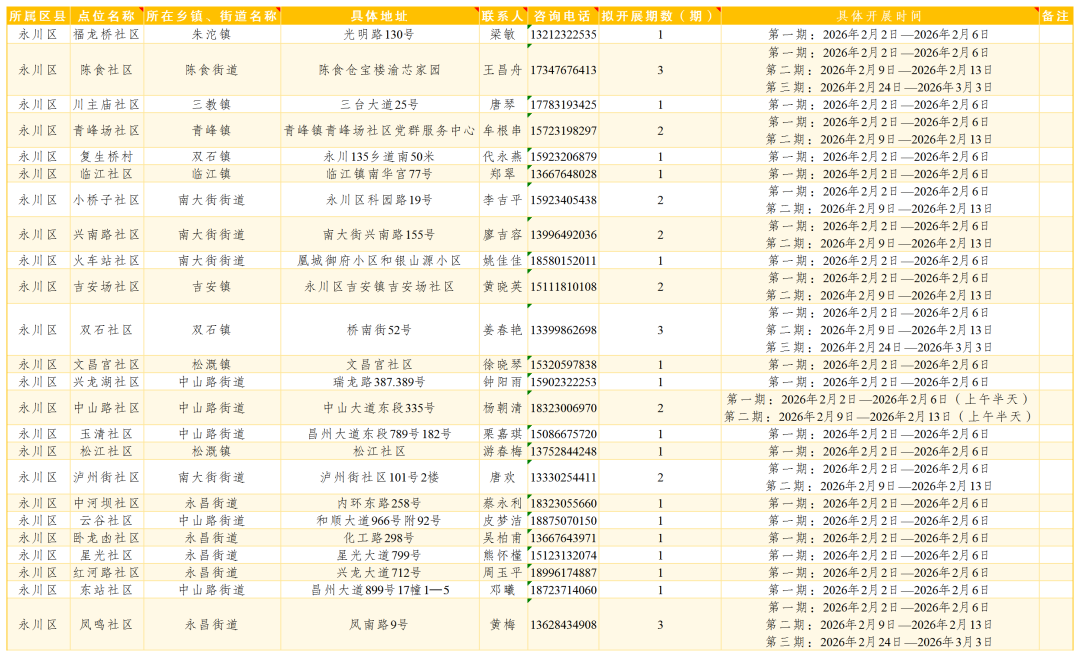Click contact name 梁敏
The width and height of the screenshot is (1080, 657).
[503, 34]
